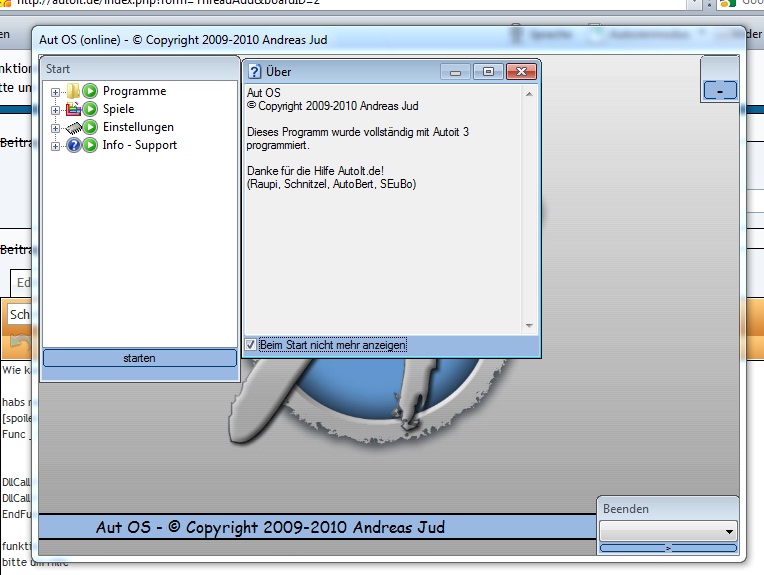Click the Info - Support question mark icon
The width and height of the screenshot is (764, 575).
point(74,145)
